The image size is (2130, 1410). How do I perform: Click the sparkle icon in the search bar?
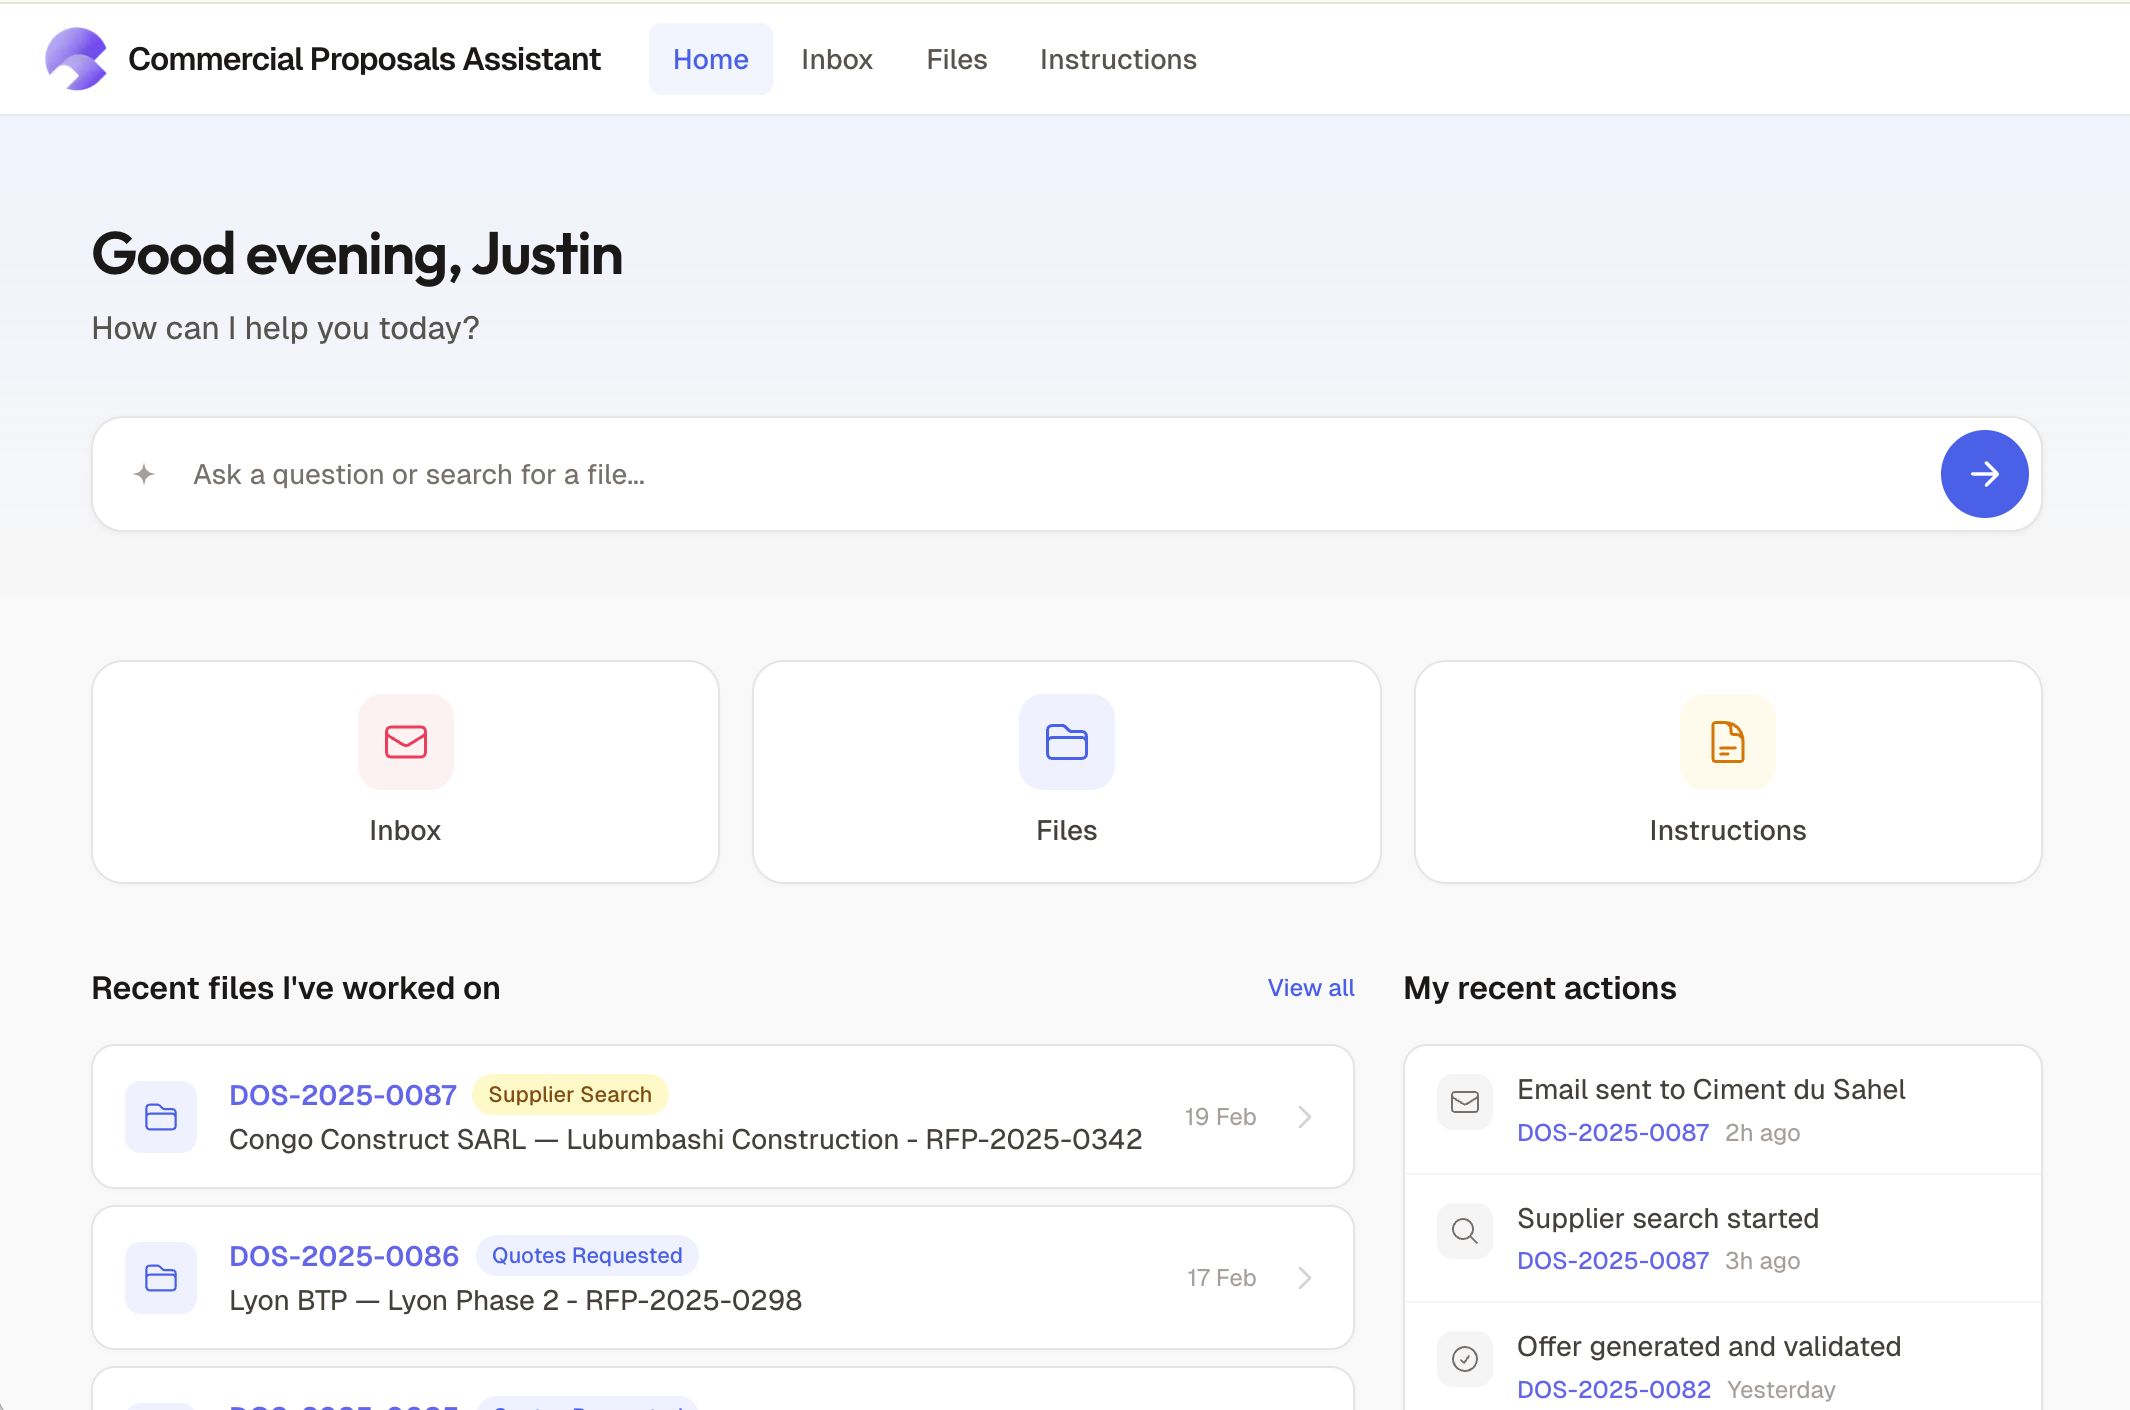coord(144,474)
